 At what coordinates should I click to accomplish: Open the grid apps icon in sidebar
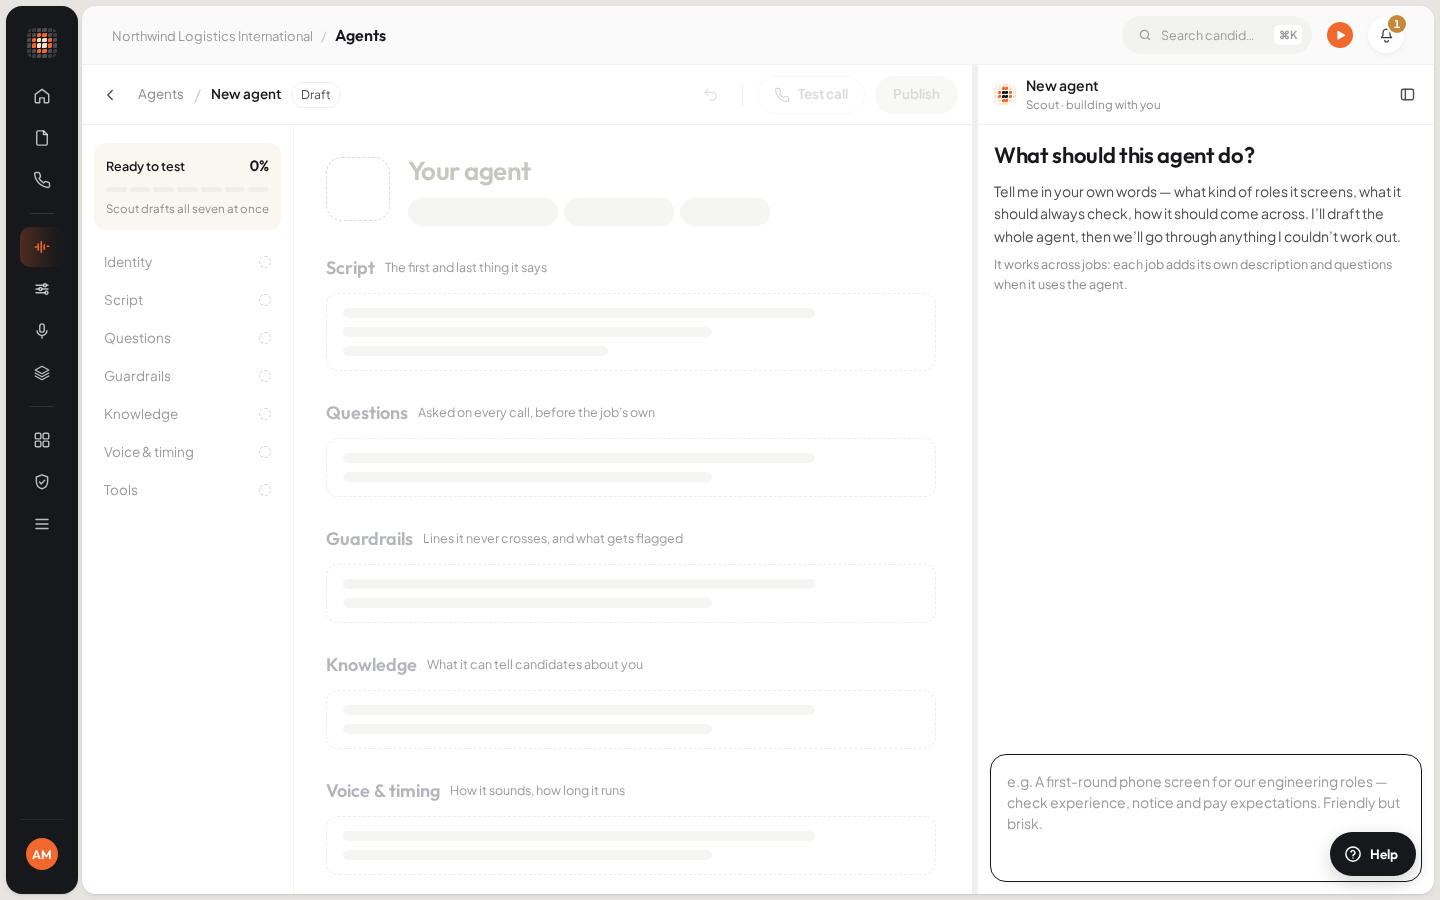(x=42, y=440)
